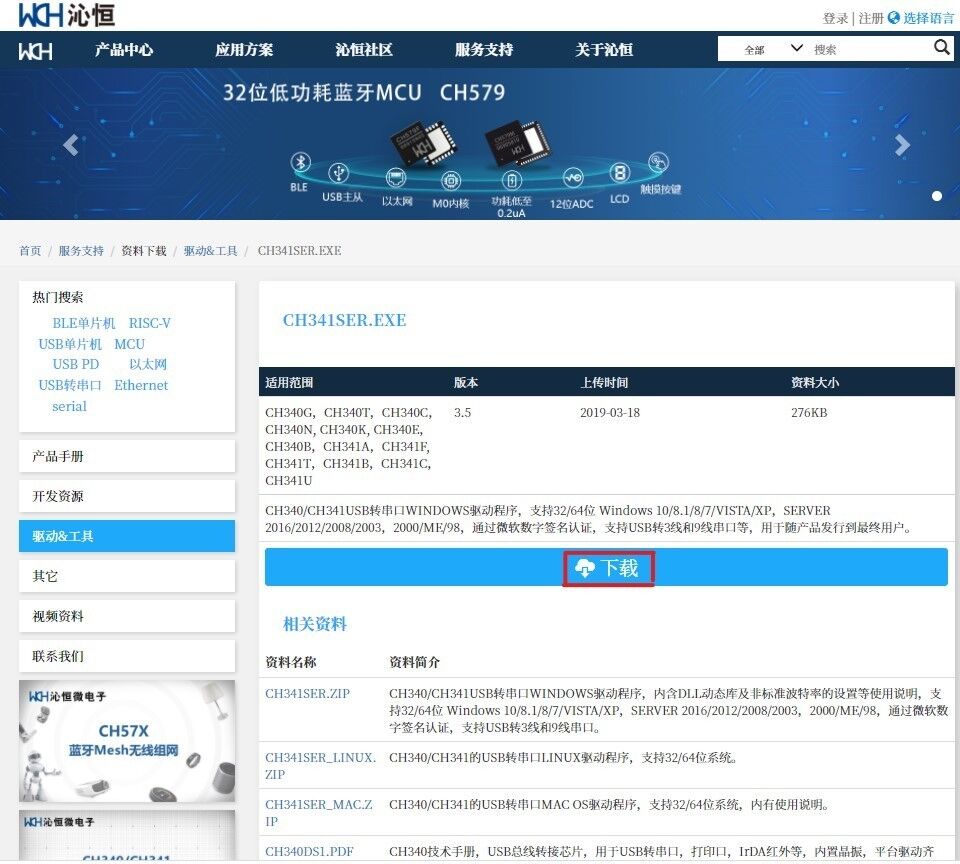Image resolution: width=960 pixels, height=864 pixels.
Task: Click 资料下载 breadcrumb link
Action: [144, 251]
